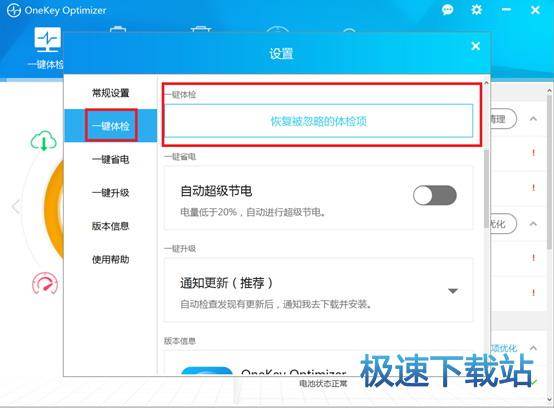This screenshot has height=408, width=554.
Task: Click the second red exclamation warning mark
Action: (x=534, y=188)
